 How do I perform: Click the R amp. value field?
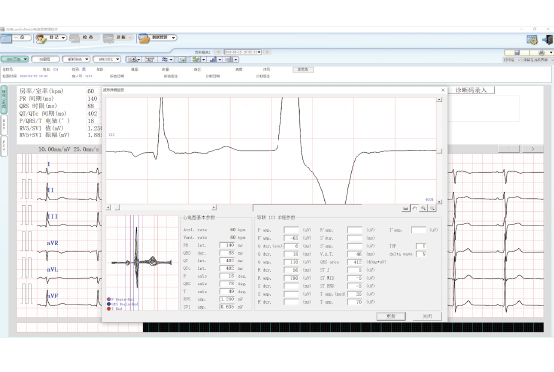[291, 278]
